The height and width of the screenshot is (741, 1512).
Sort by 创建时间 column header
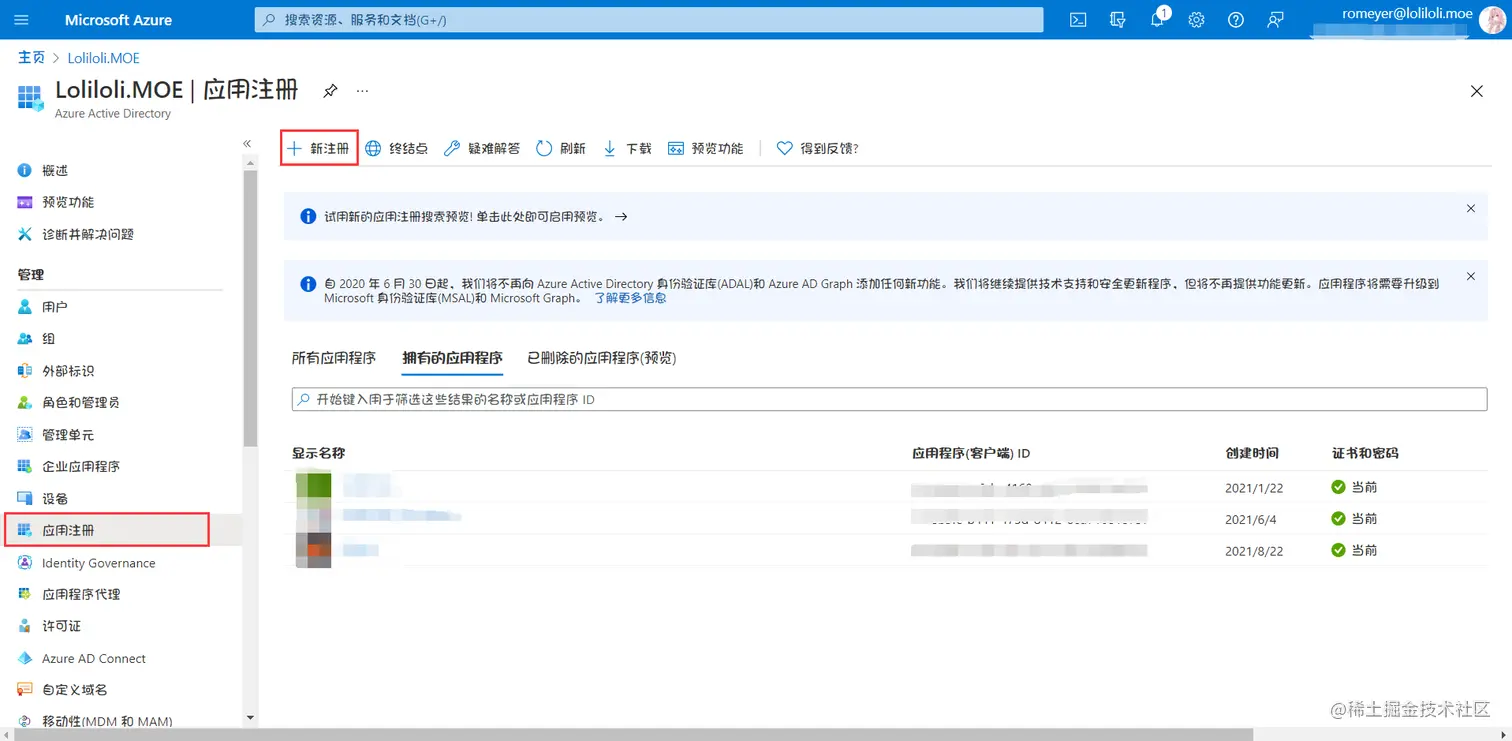[x=1252, y=453]
